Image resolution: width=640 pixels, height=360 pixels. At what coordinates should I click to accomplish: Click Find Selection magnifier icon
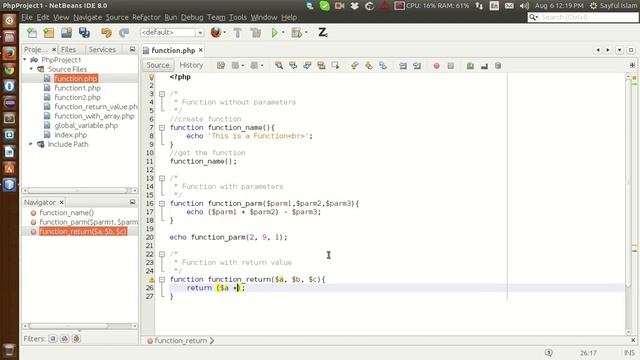click(279, 66)
